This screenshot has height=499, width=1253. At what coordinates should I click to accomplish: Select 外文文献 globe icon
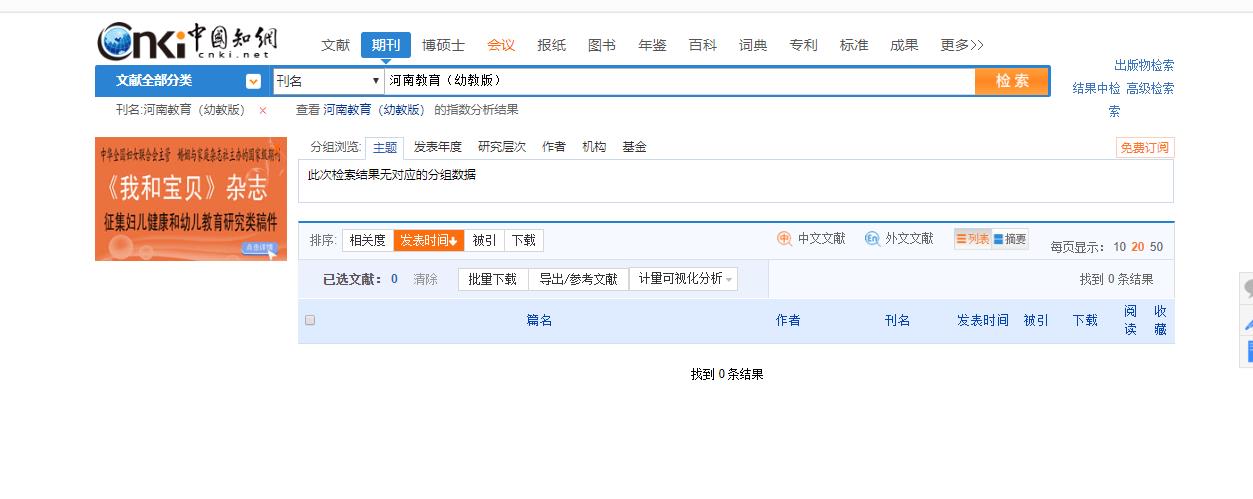tap(872, 239)
